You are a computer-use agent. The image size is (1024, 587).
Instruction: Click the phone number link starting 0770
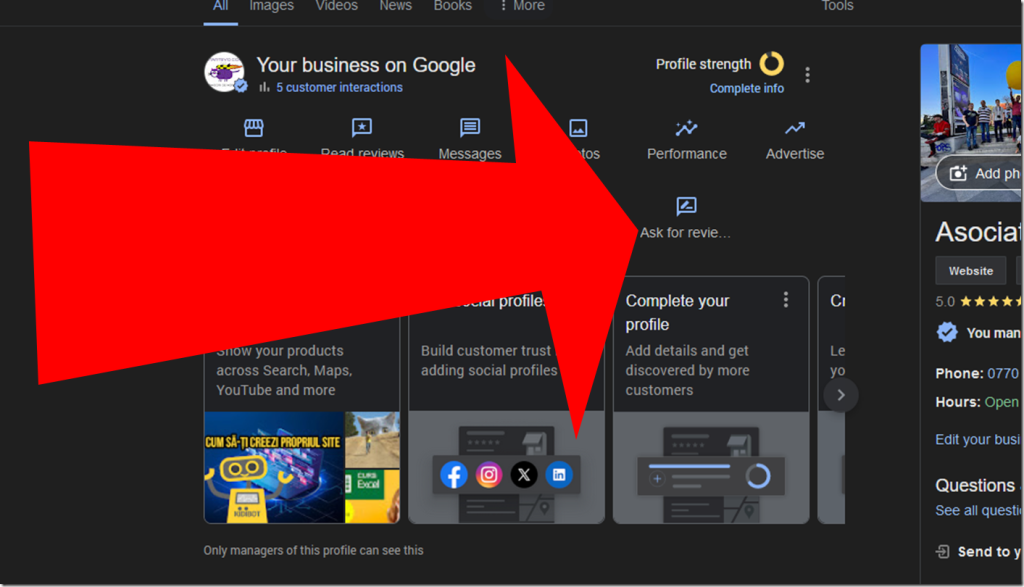1003,373
